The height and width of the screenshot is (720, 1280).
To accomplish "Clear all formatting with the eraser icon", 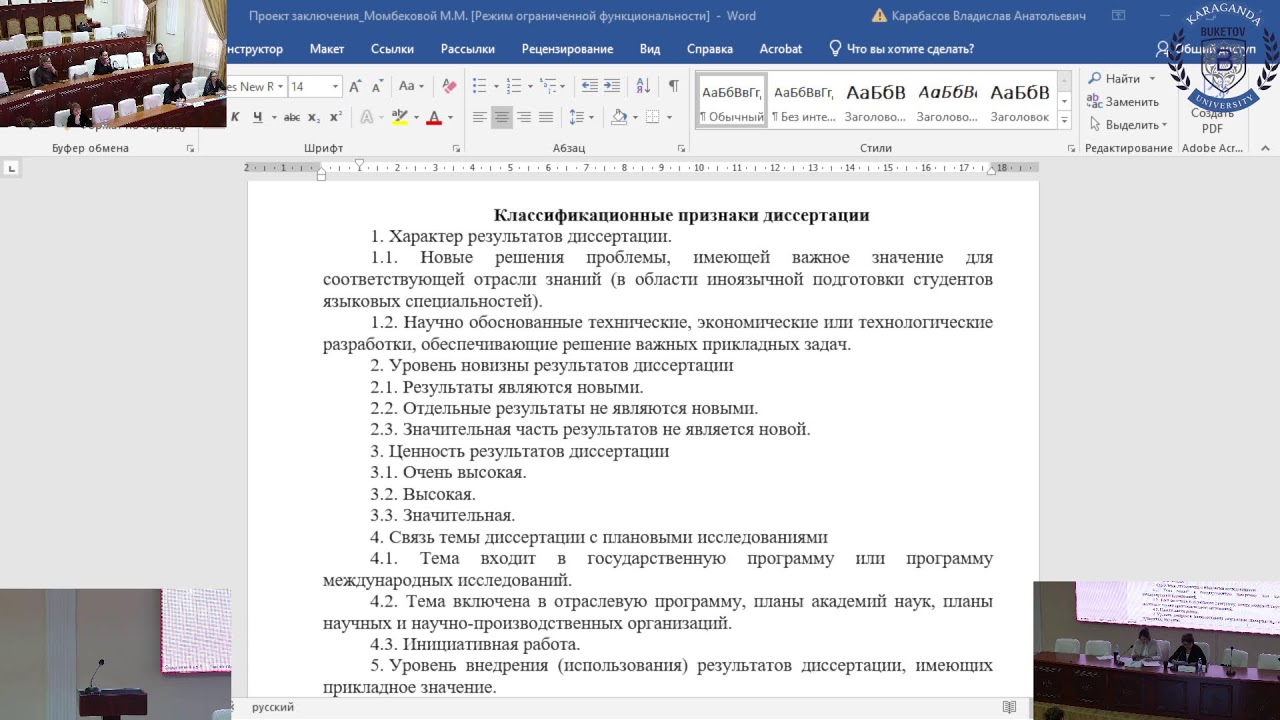I will [x=450, y=86].
